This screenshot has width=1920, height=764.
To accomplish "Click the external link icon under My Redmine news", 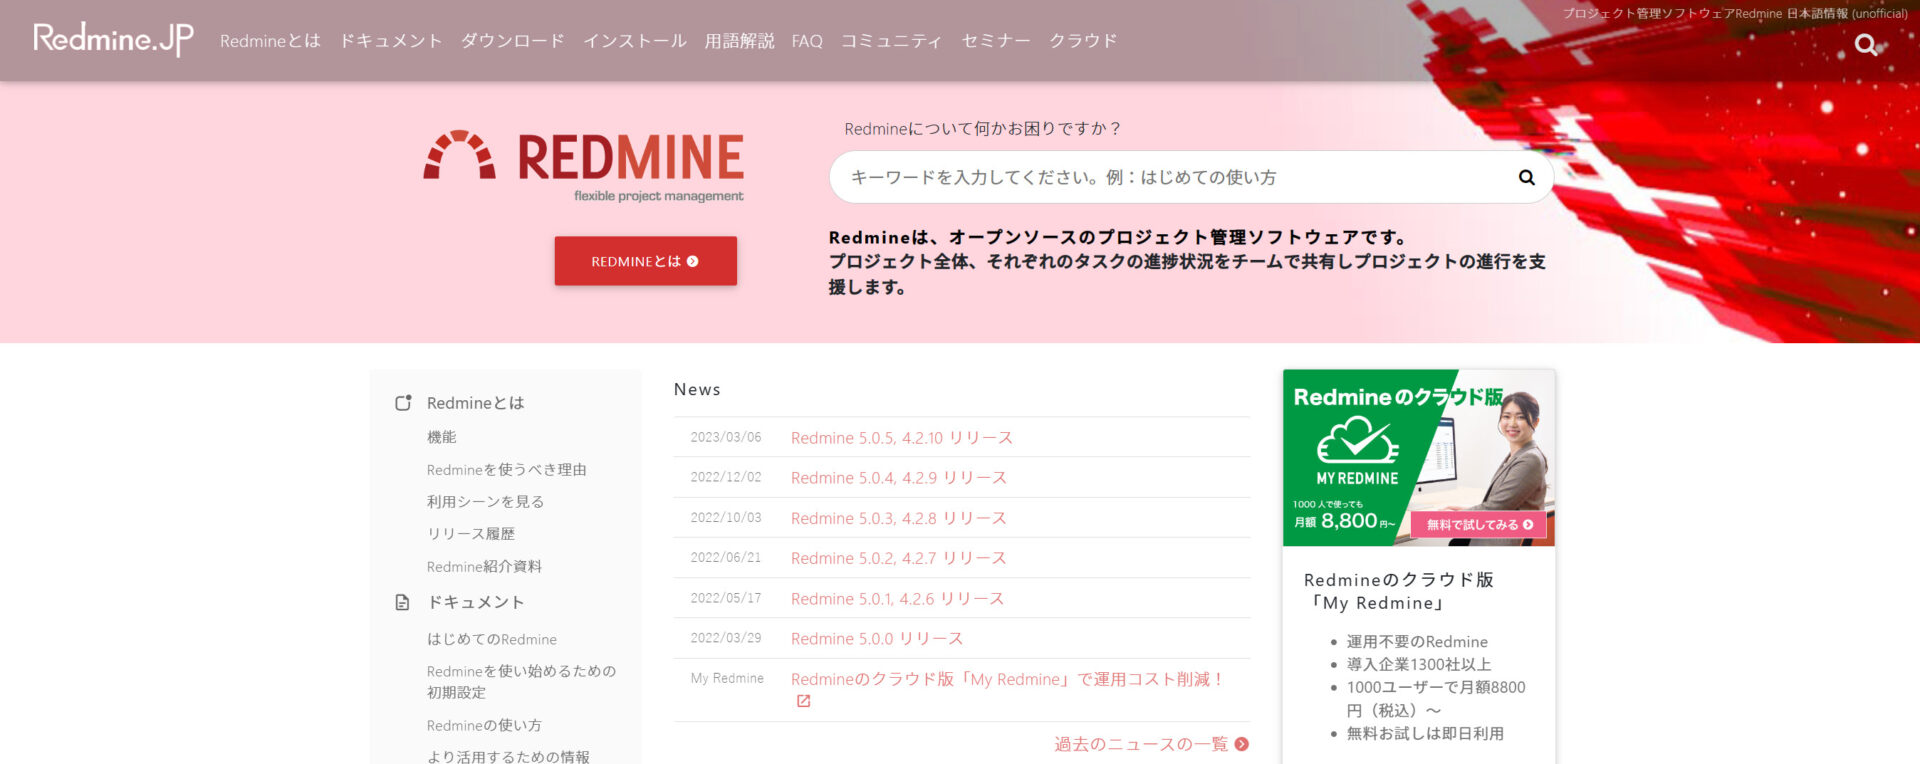I will coord(803,701).
